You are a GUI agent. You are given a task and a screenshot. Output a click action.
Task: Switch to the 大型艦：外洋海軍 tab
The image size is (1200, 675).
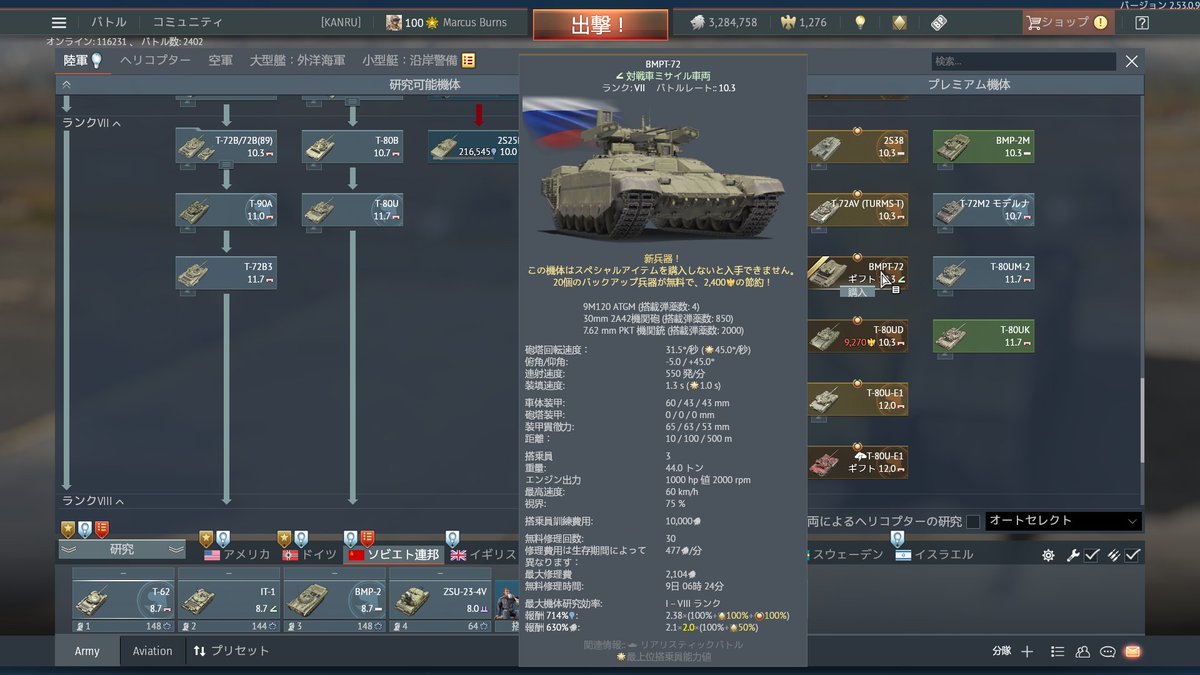click(298, 61)
